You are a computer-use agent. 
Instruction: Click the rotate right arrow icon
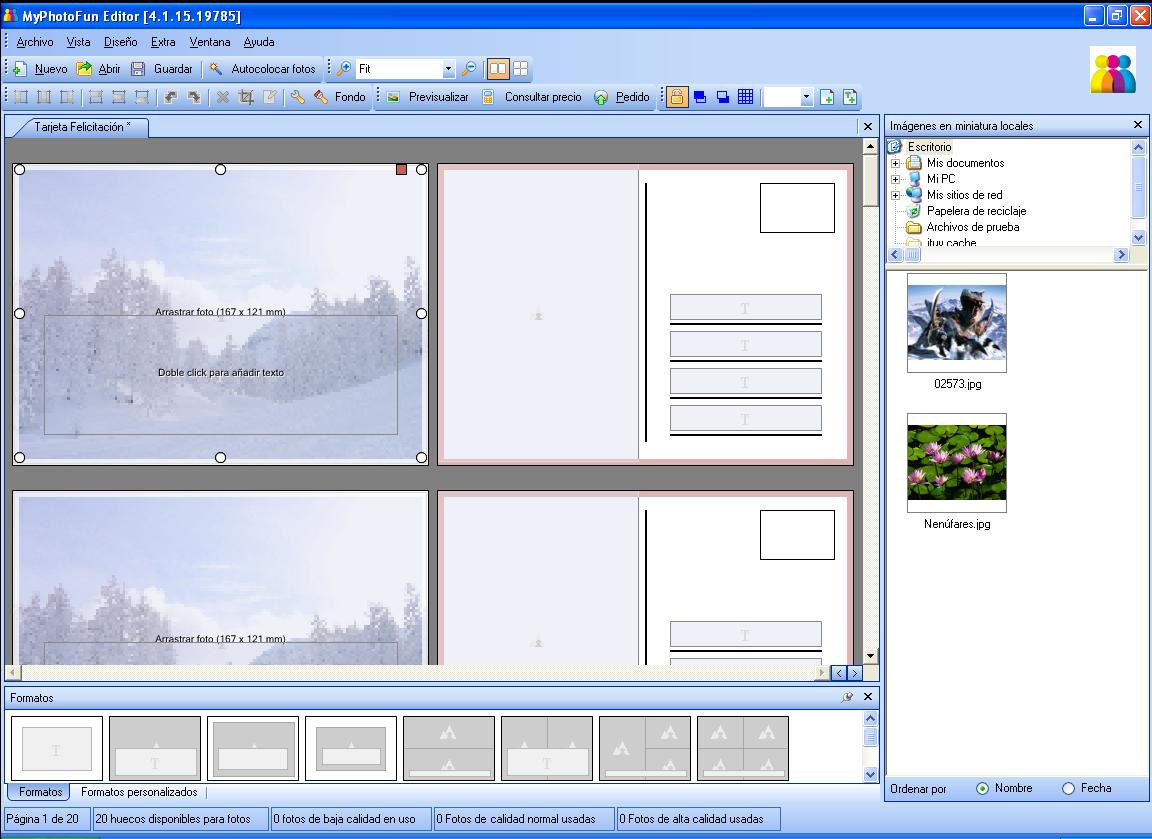point(194,97)
